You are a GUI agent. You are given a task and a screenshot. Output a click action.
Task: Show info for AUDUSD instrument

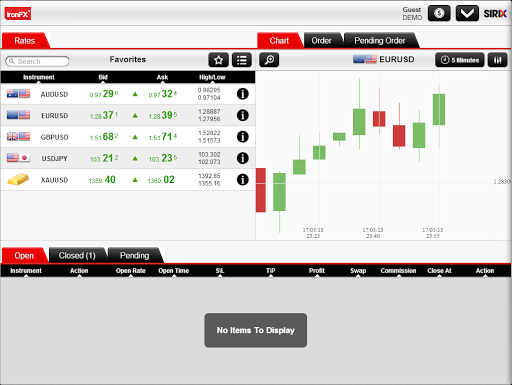[x=243, y=94]
